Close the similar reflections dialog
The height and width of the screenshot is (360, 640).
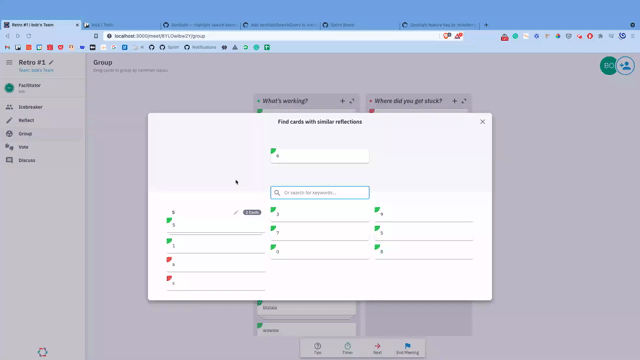[x=482, y=122]
